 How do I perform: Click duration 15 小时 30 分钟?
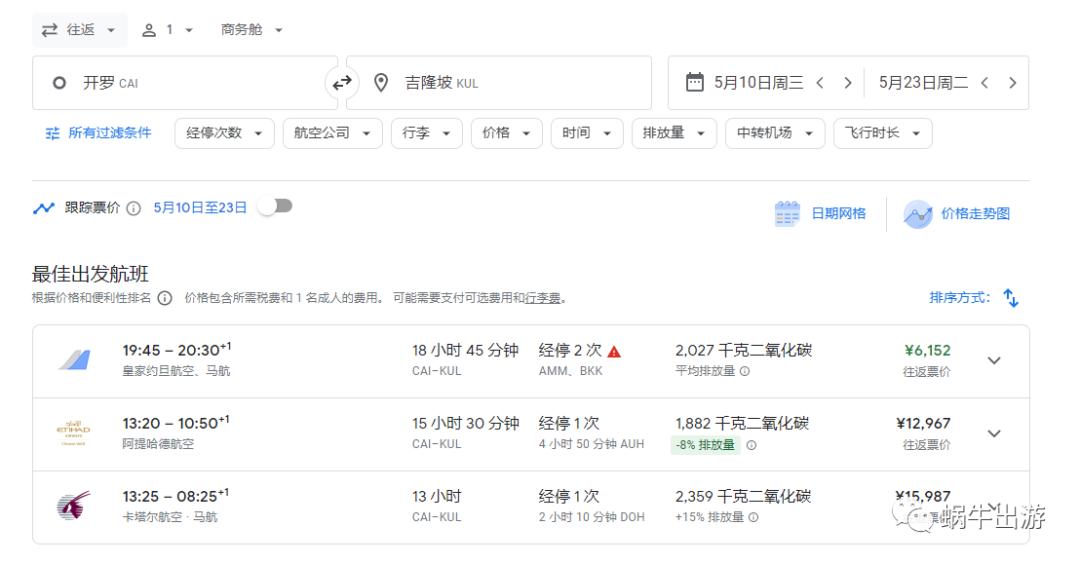coord(466,424)
